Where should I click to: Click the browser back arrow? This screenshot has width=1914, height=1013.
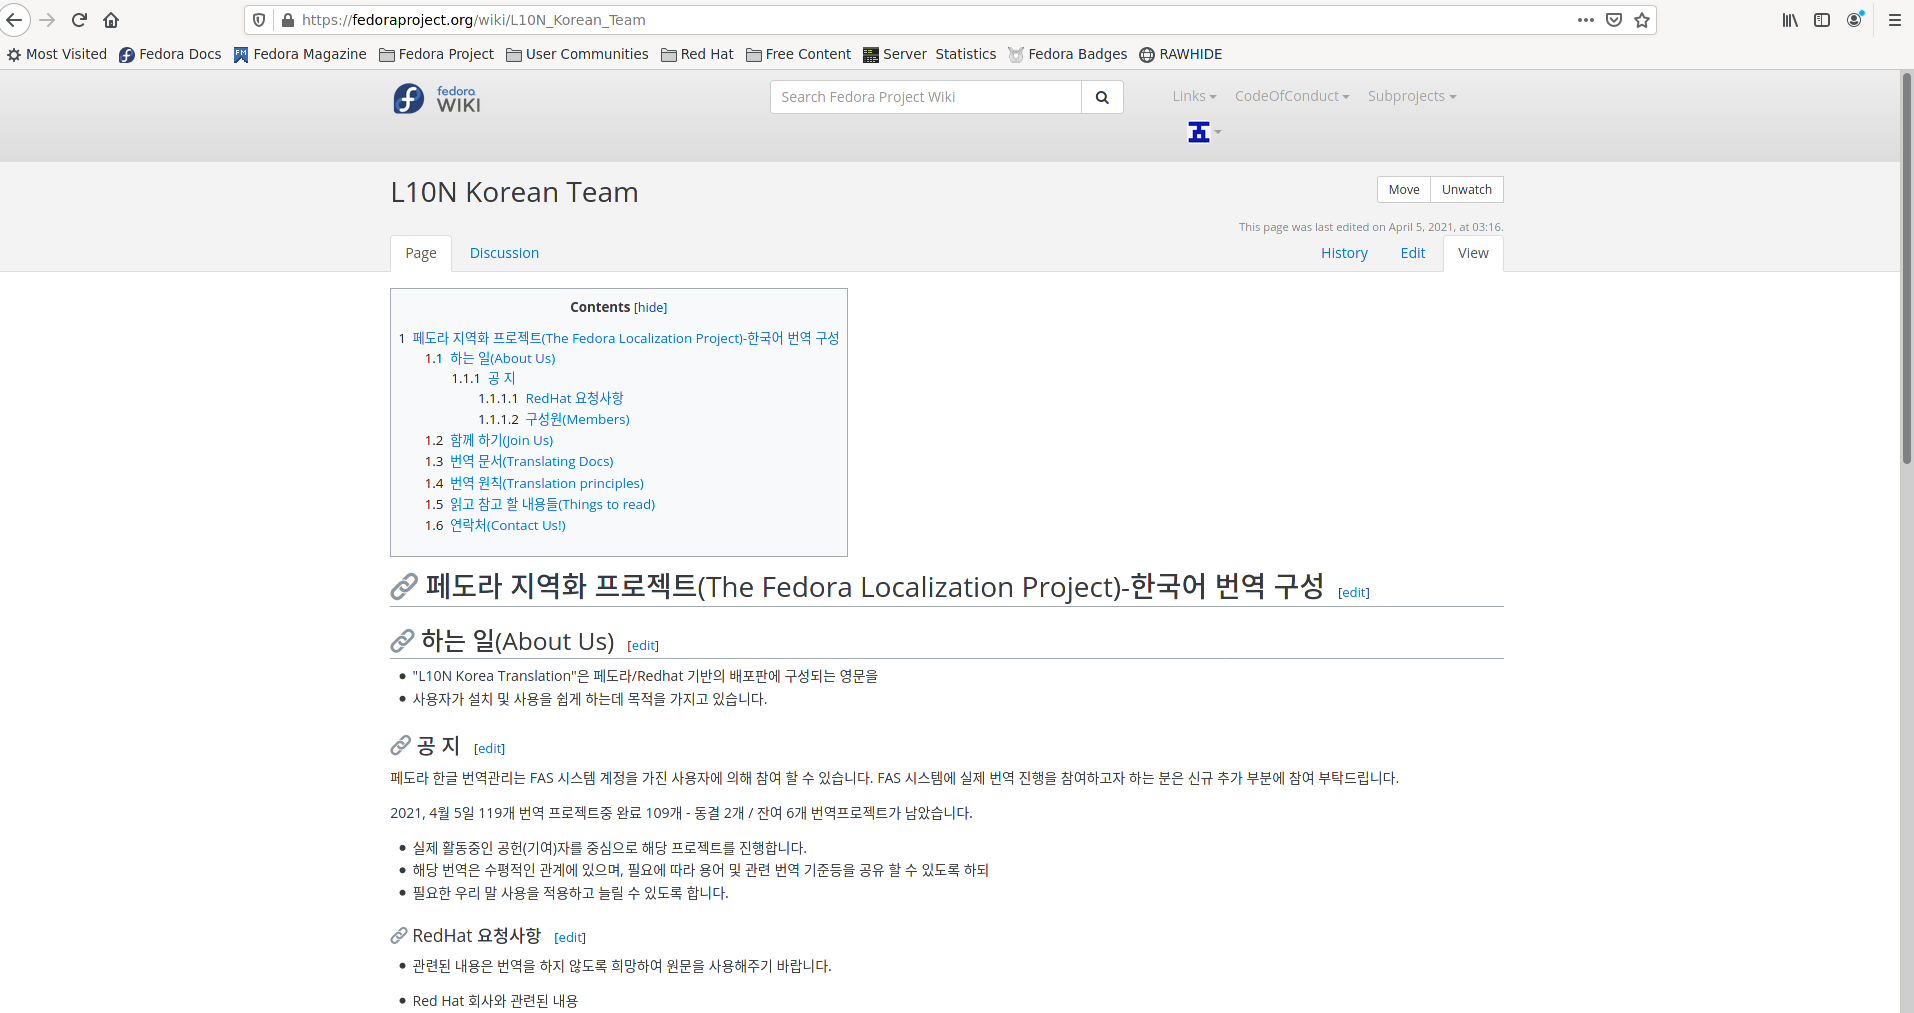[x=14, y=20]
